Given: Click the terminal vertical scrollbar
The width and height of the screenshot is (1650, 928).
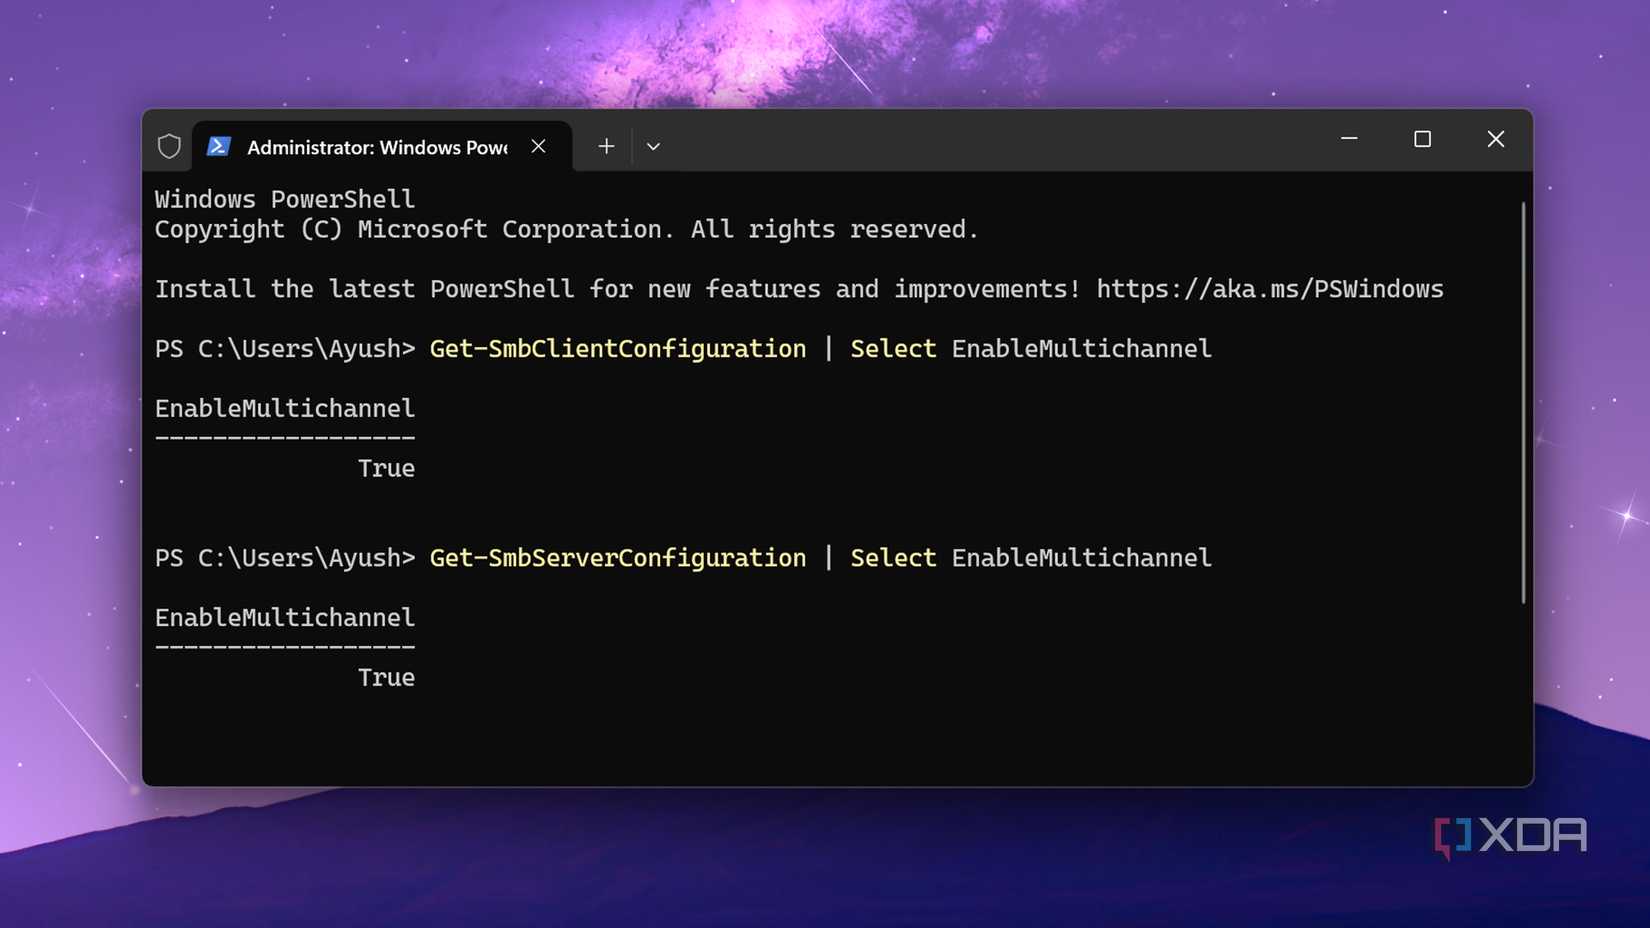Looking at the screenshot, I should (x=1523, y=402).
